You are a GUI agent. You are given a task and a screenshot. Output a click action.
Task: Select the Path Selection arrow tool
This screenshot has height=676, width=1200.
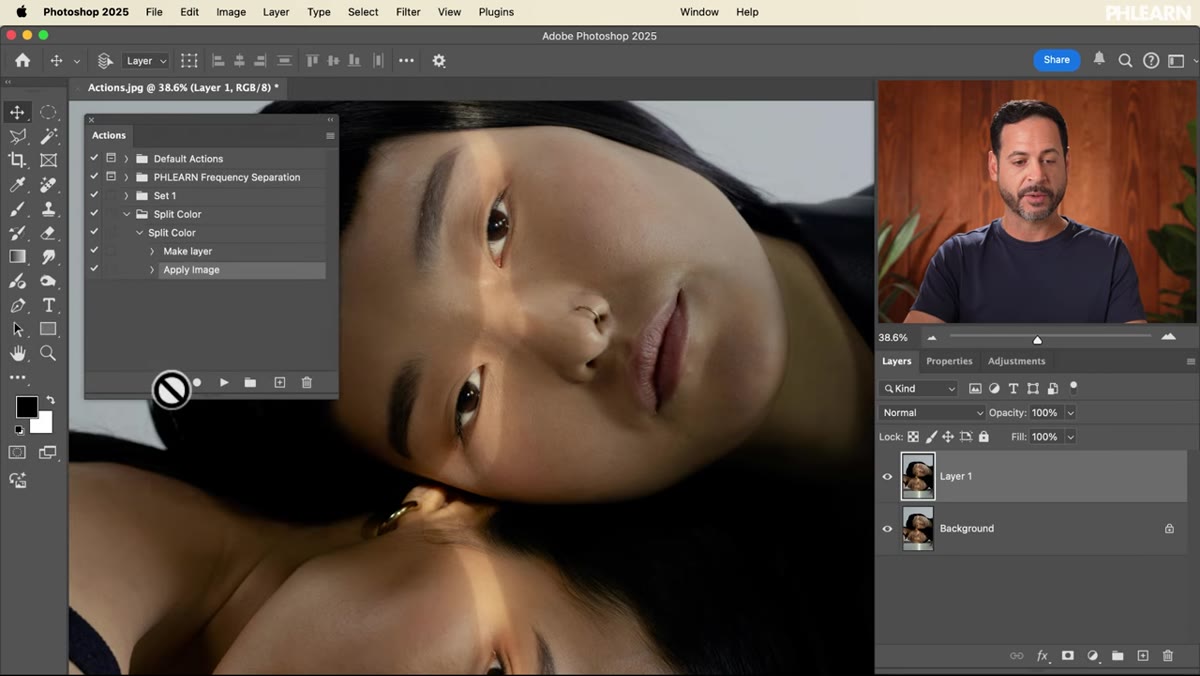pos(17,329)
